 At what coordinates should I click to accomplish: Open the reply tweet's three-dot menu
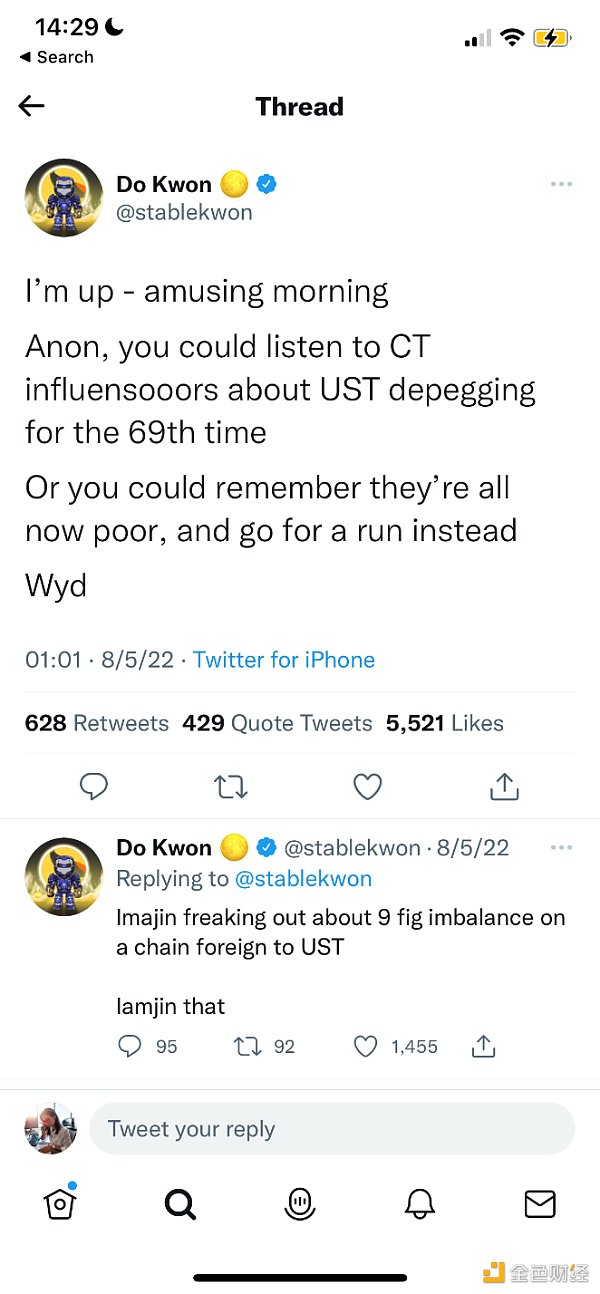(x=562, y=848)
